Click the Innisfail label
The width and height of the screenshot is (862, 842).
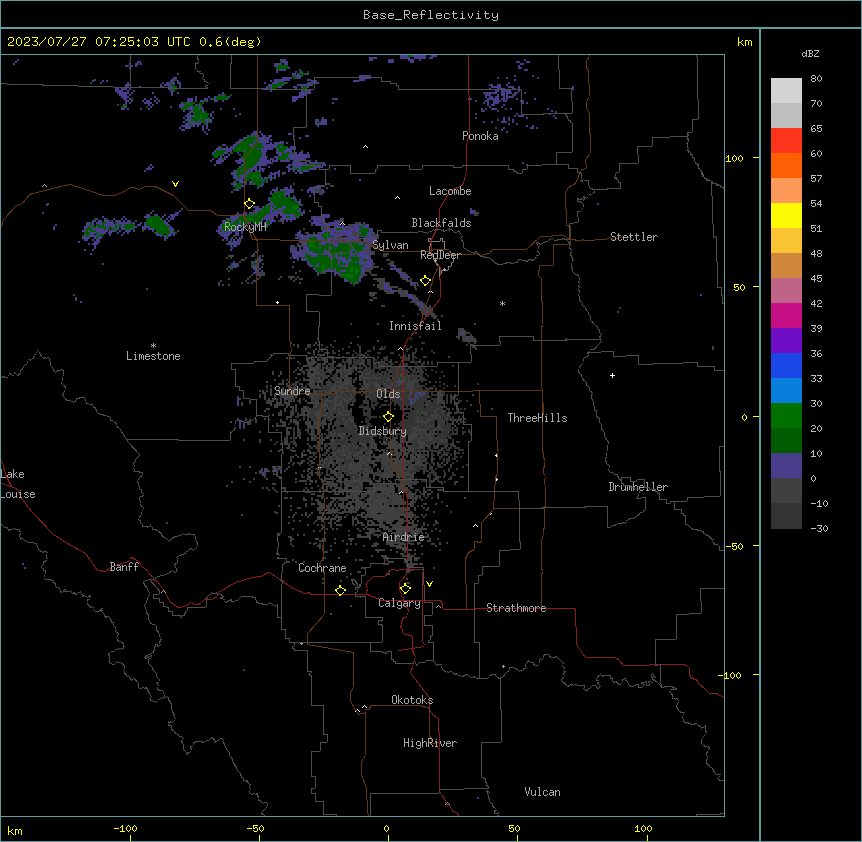pos(415,326)
